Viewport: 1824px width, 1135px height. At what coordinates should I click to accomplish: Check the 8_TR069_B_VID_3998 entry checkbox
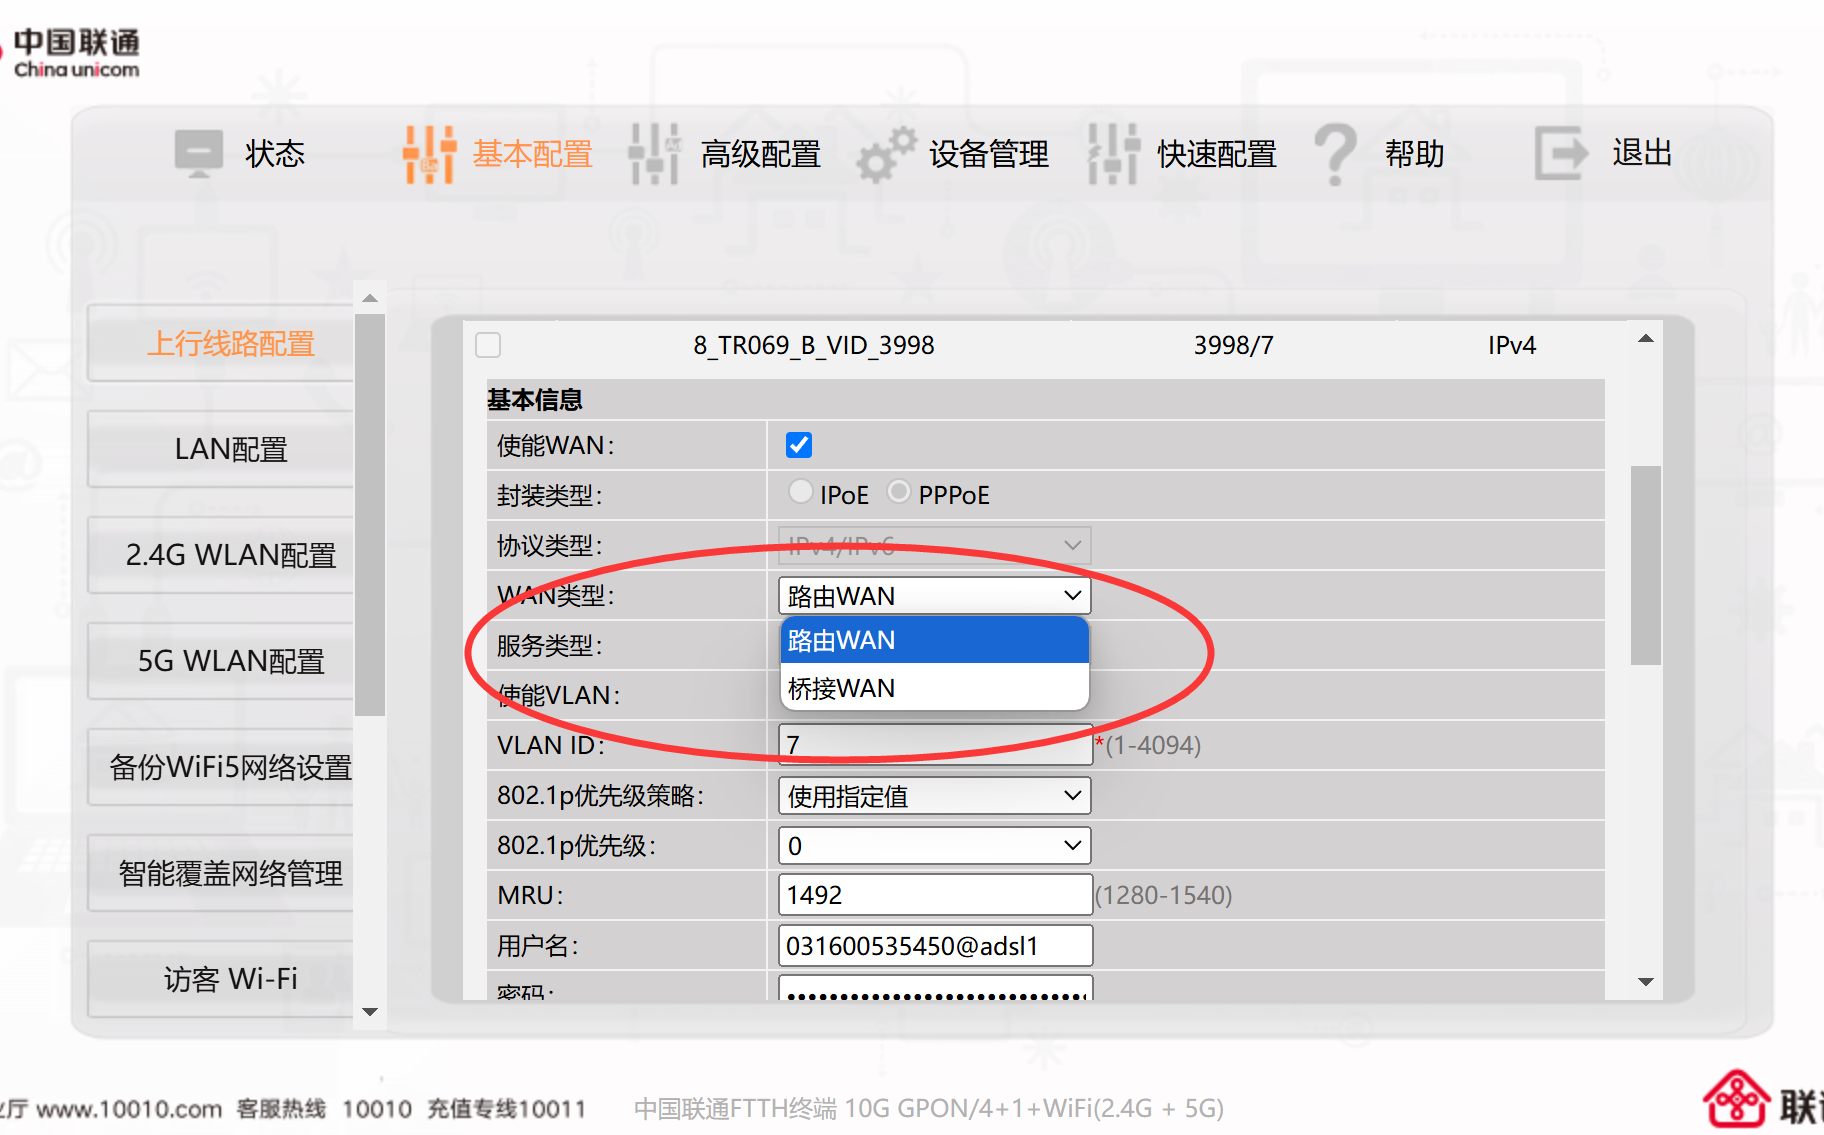pyautogui.click(x=487, y=344)
